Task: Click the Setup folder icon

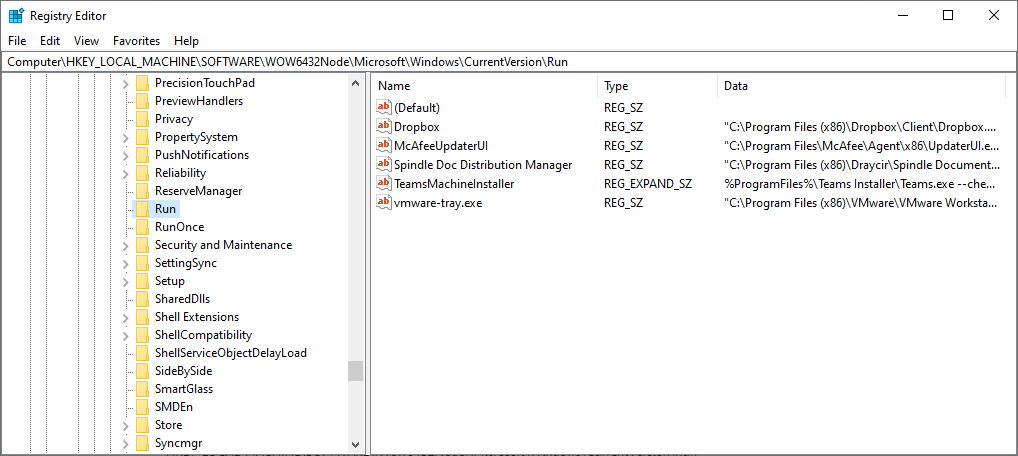Action: tap(143, 281)
